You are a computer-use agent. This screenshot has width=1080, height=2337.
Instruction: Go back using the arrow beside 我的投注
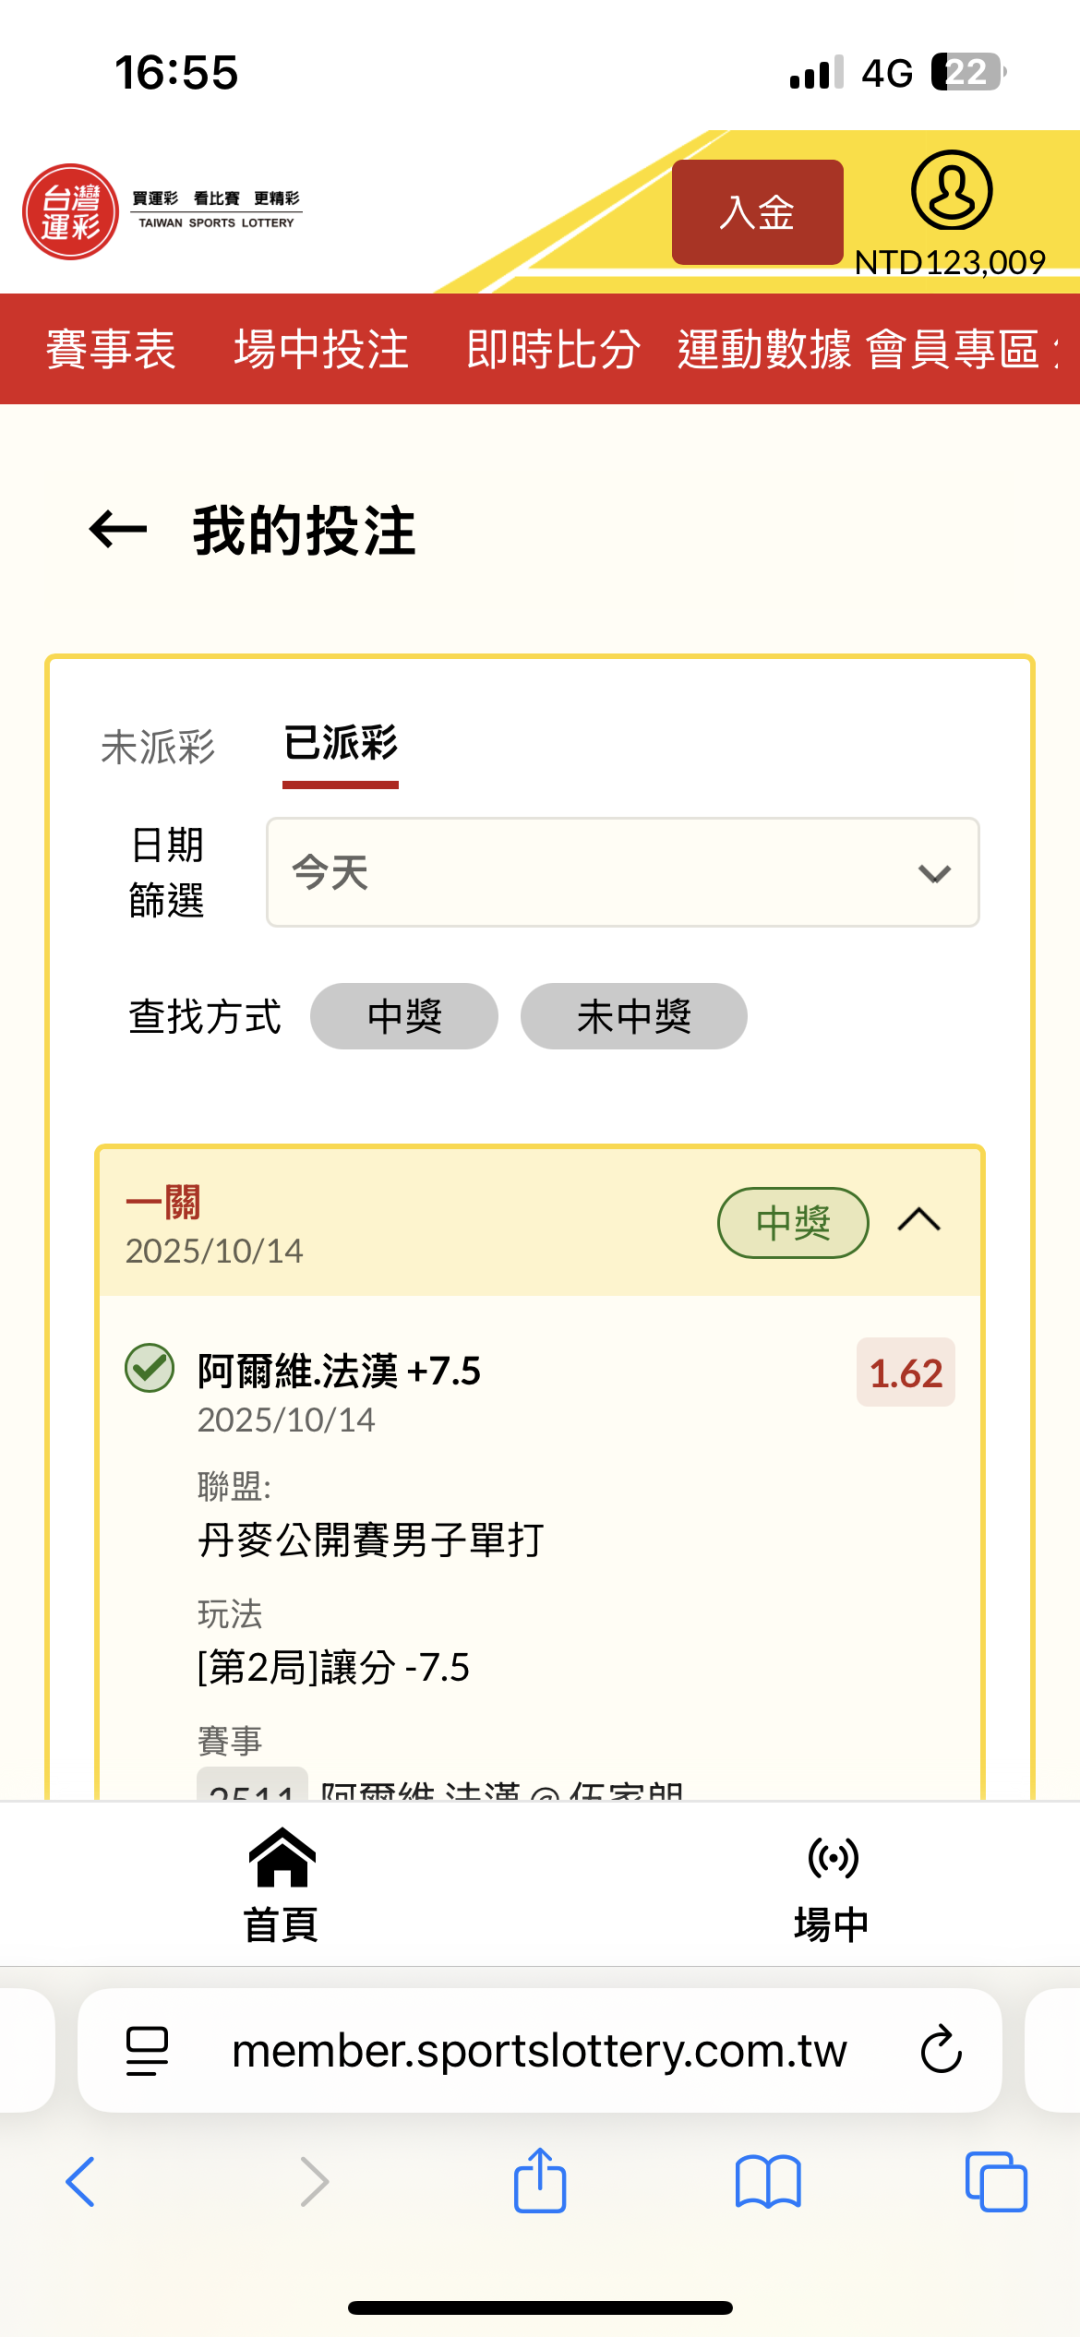click(118, 529)
